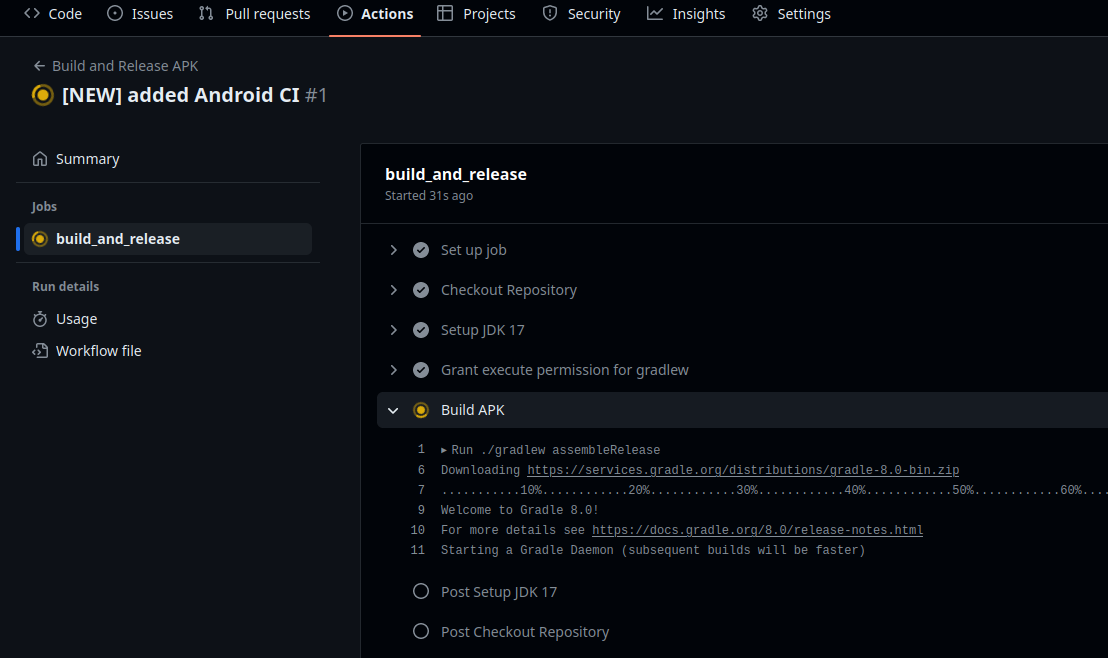Expand the Checkout Repository step
This screenshot has width=1108, height=658.
pos(394,290)
